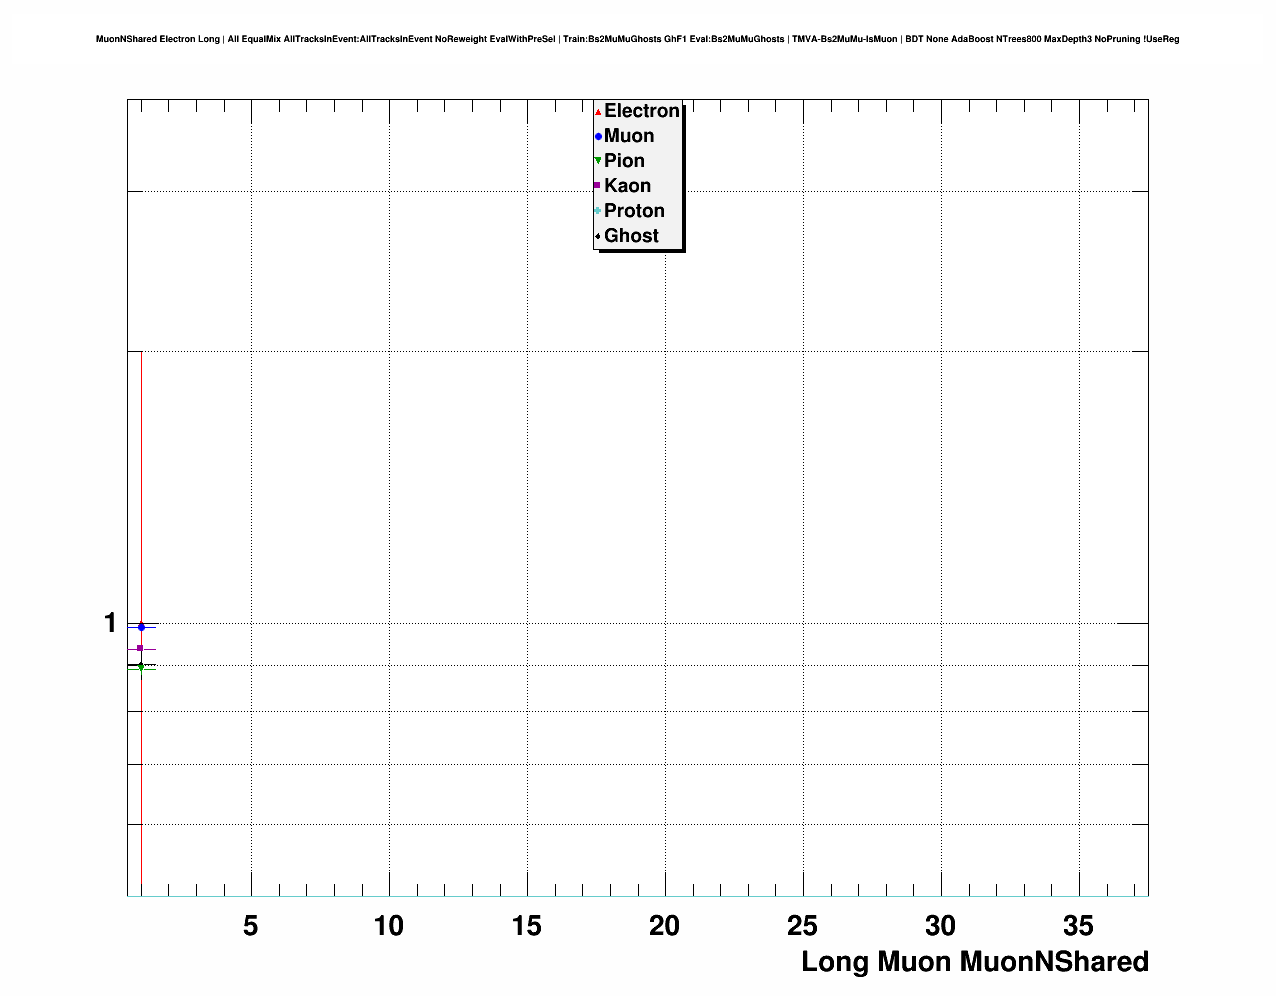
Task: Select the Kaon legend label
Action: pos(627,186)
